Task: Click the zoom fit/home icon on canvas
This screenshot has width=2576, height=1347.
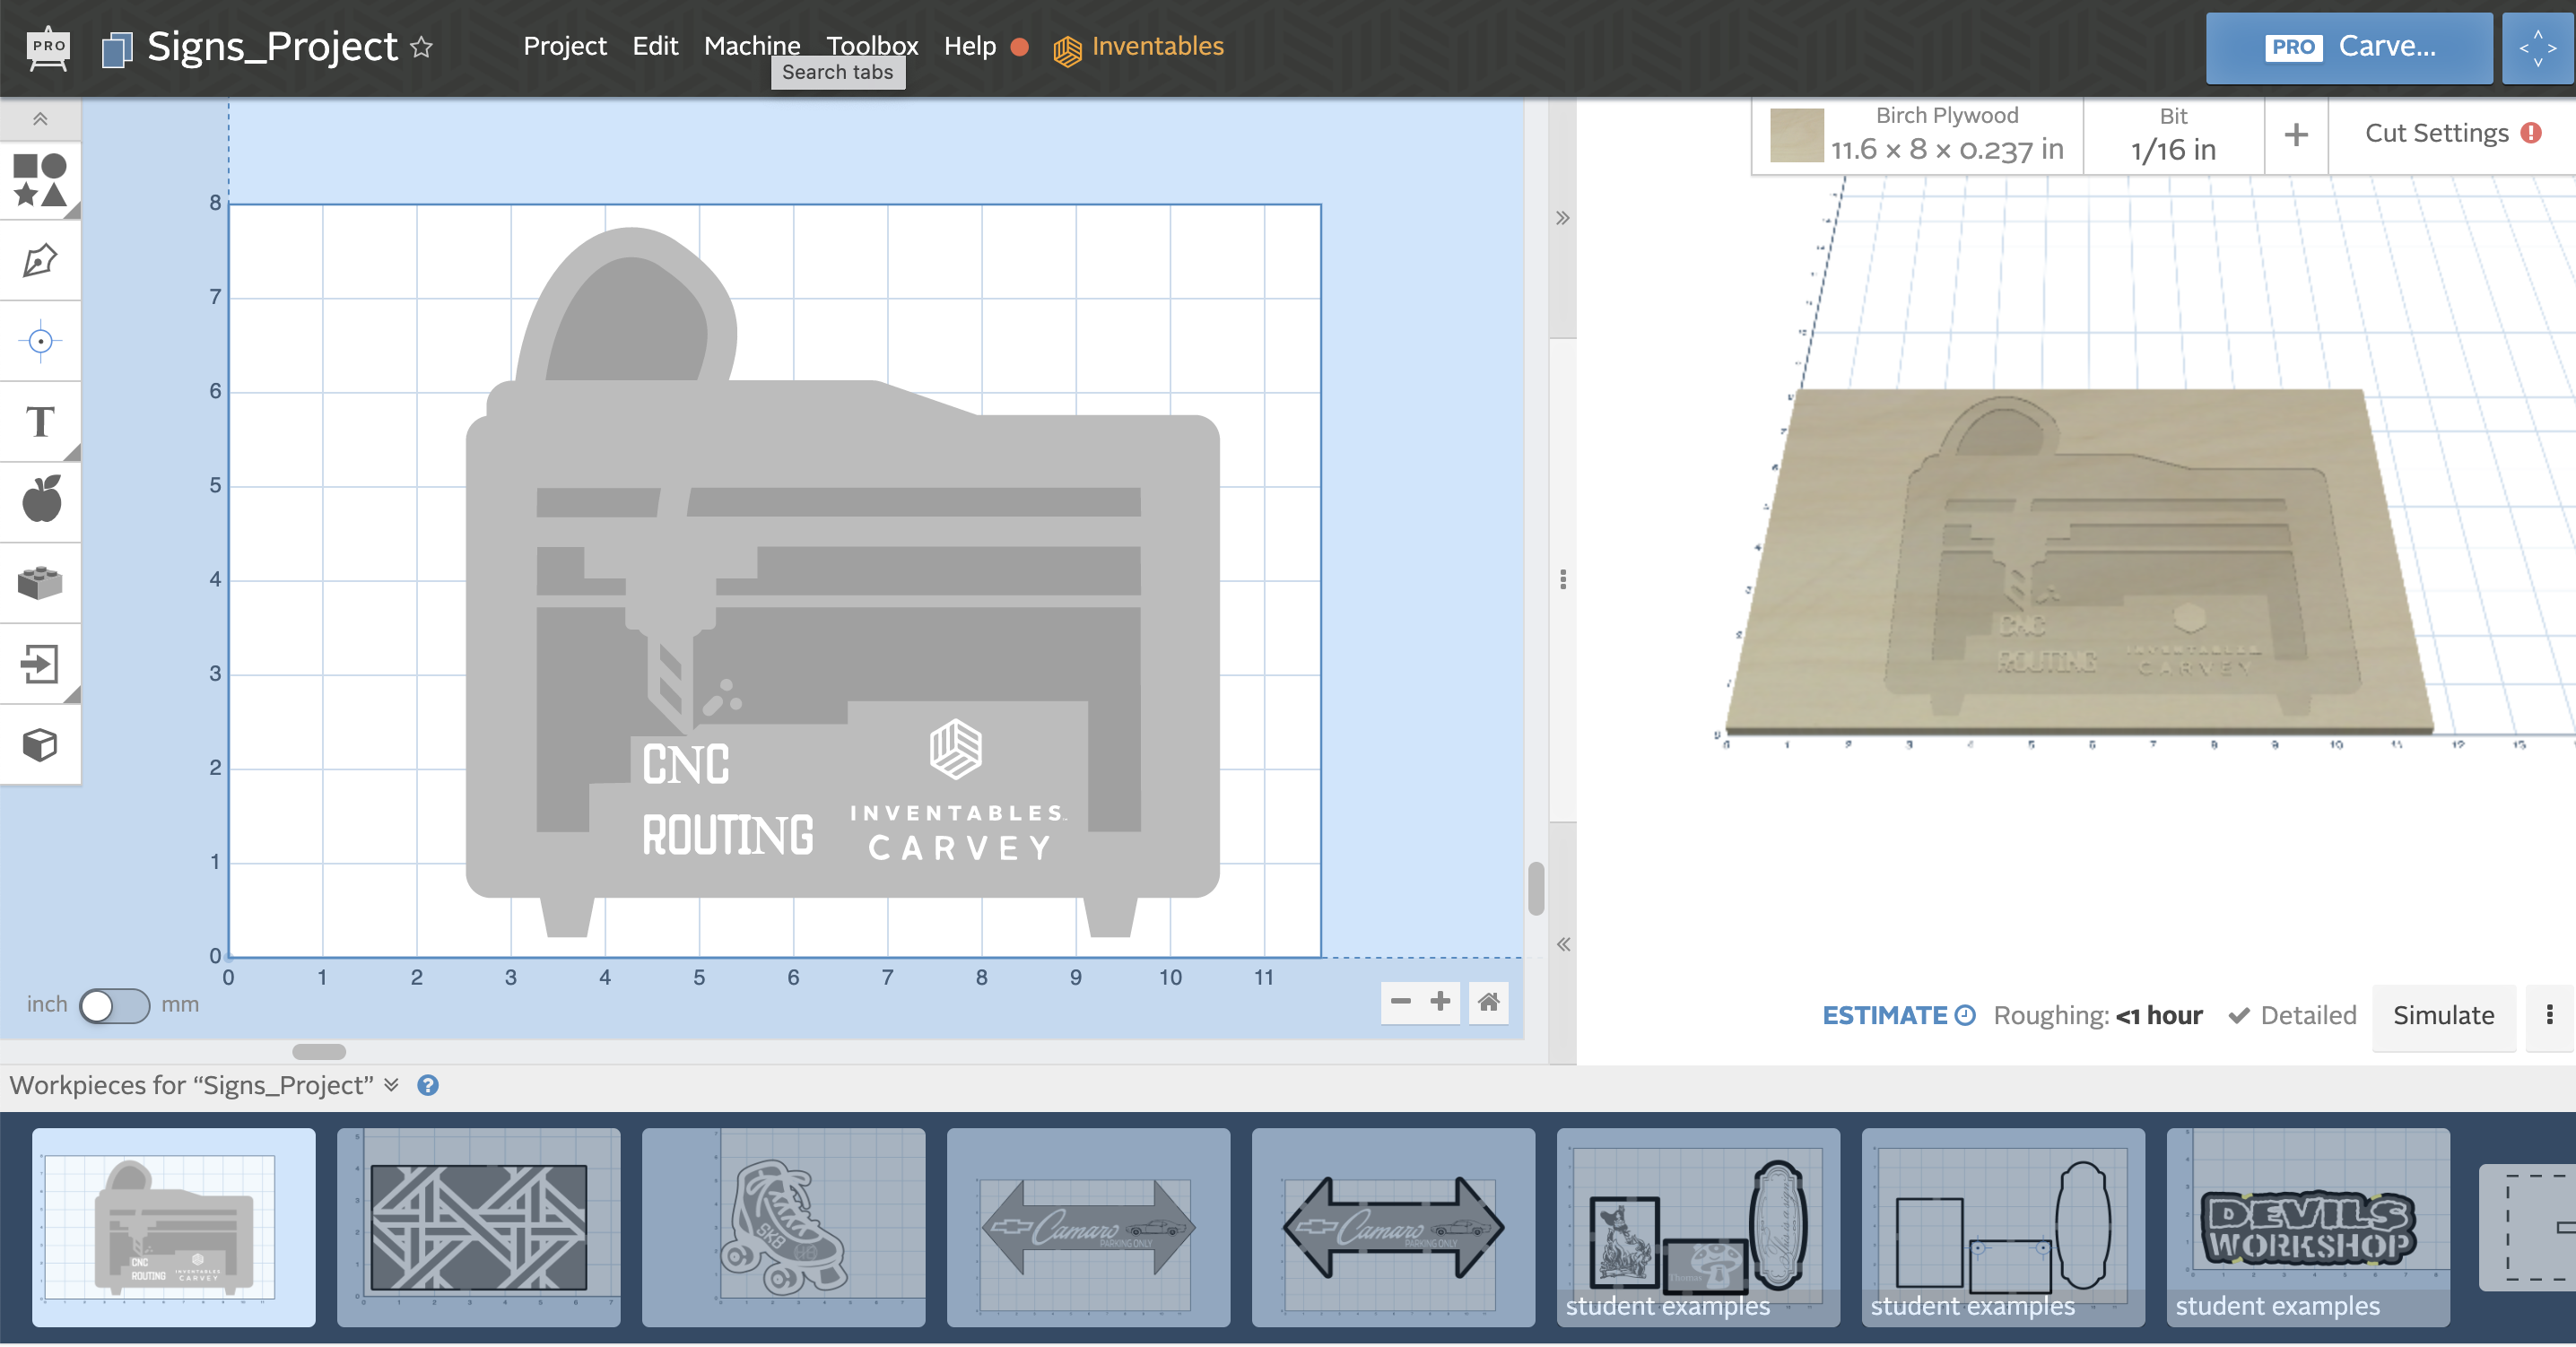Action: pos(1487,1002)
